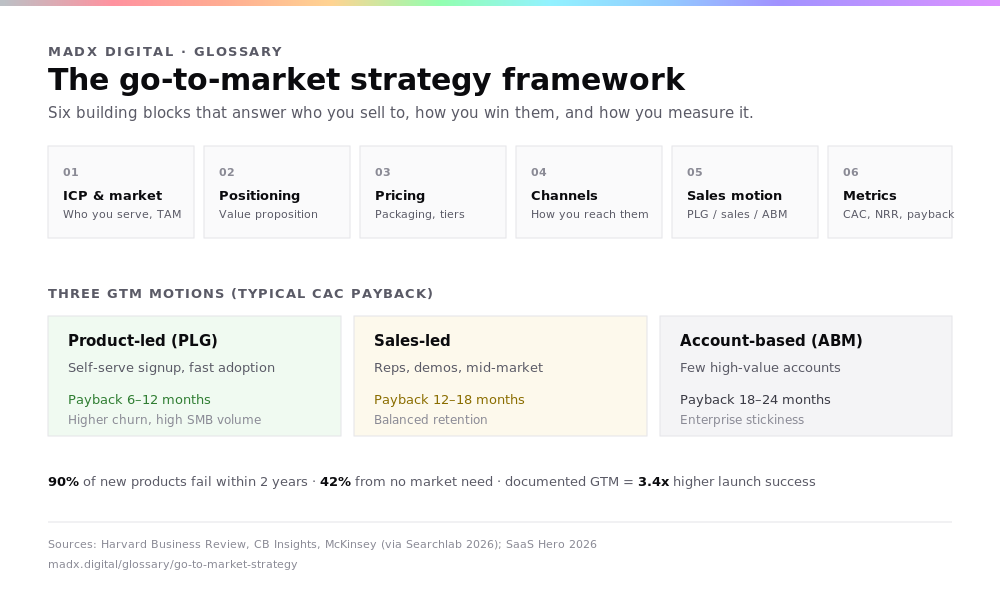1000x600 pixels.
Task: Click 'CAC, NRR, payback' description
Action: (x=897, y=214)
